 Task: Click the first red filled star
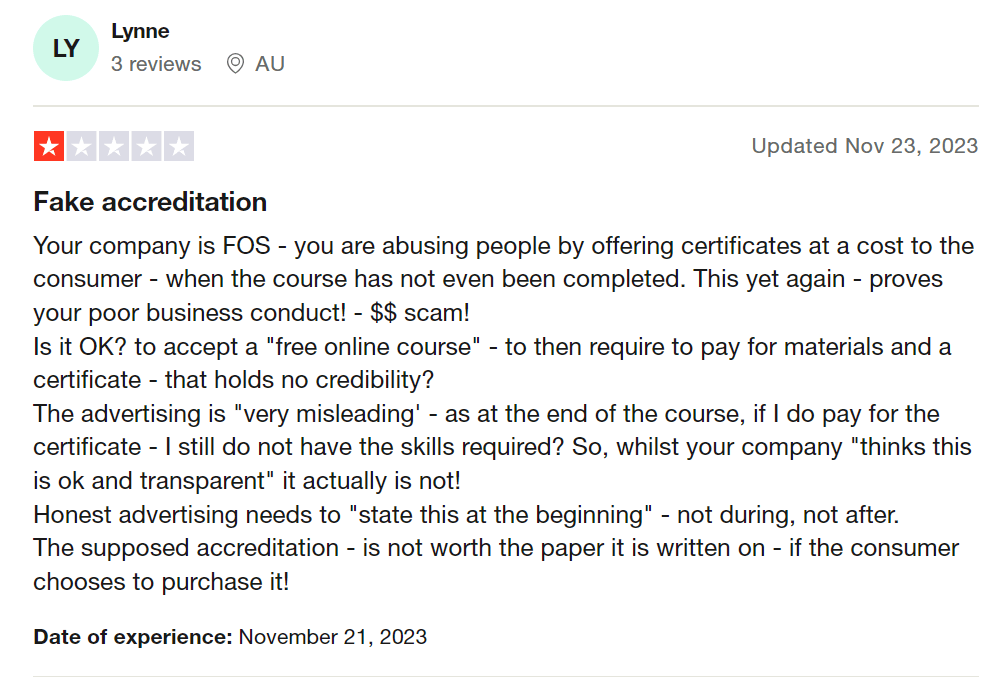[49, 146]
